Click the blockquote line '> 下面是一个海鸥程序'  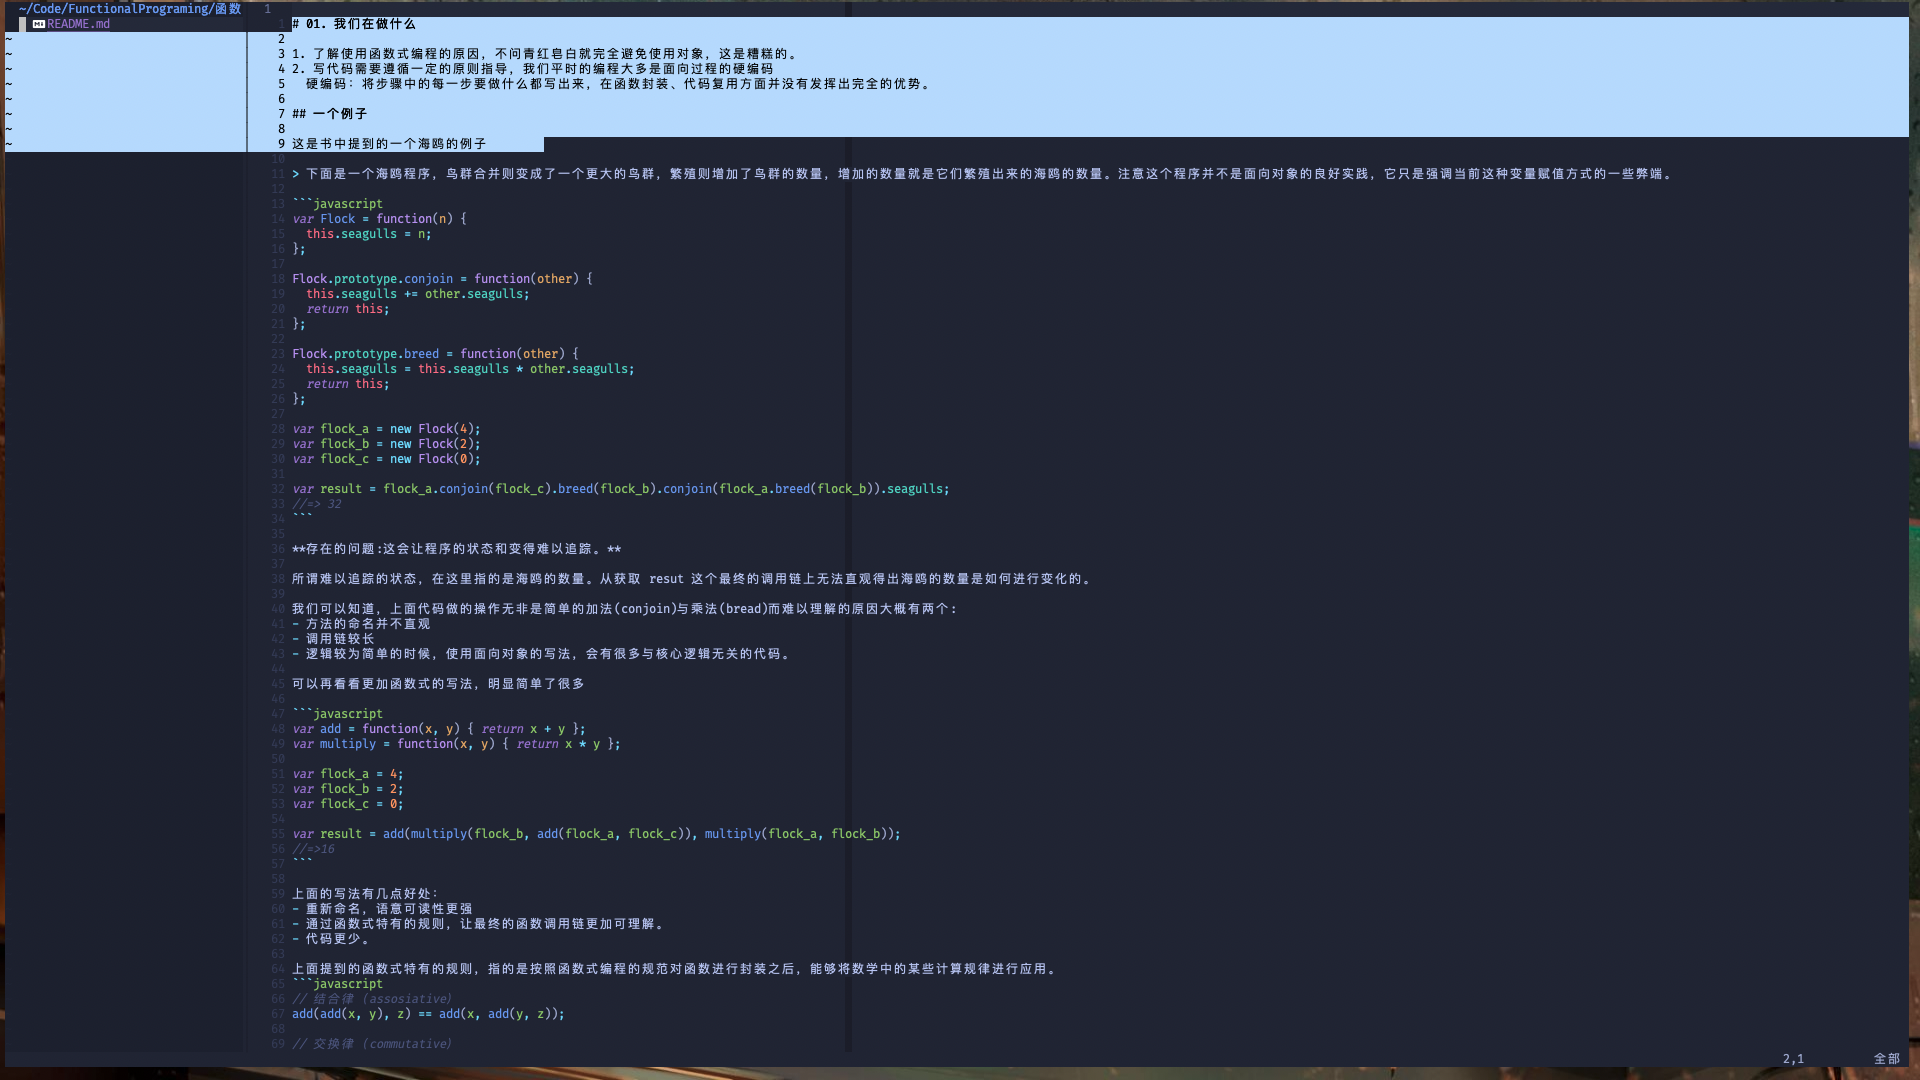pyautogui.click(x=983, y=174)
